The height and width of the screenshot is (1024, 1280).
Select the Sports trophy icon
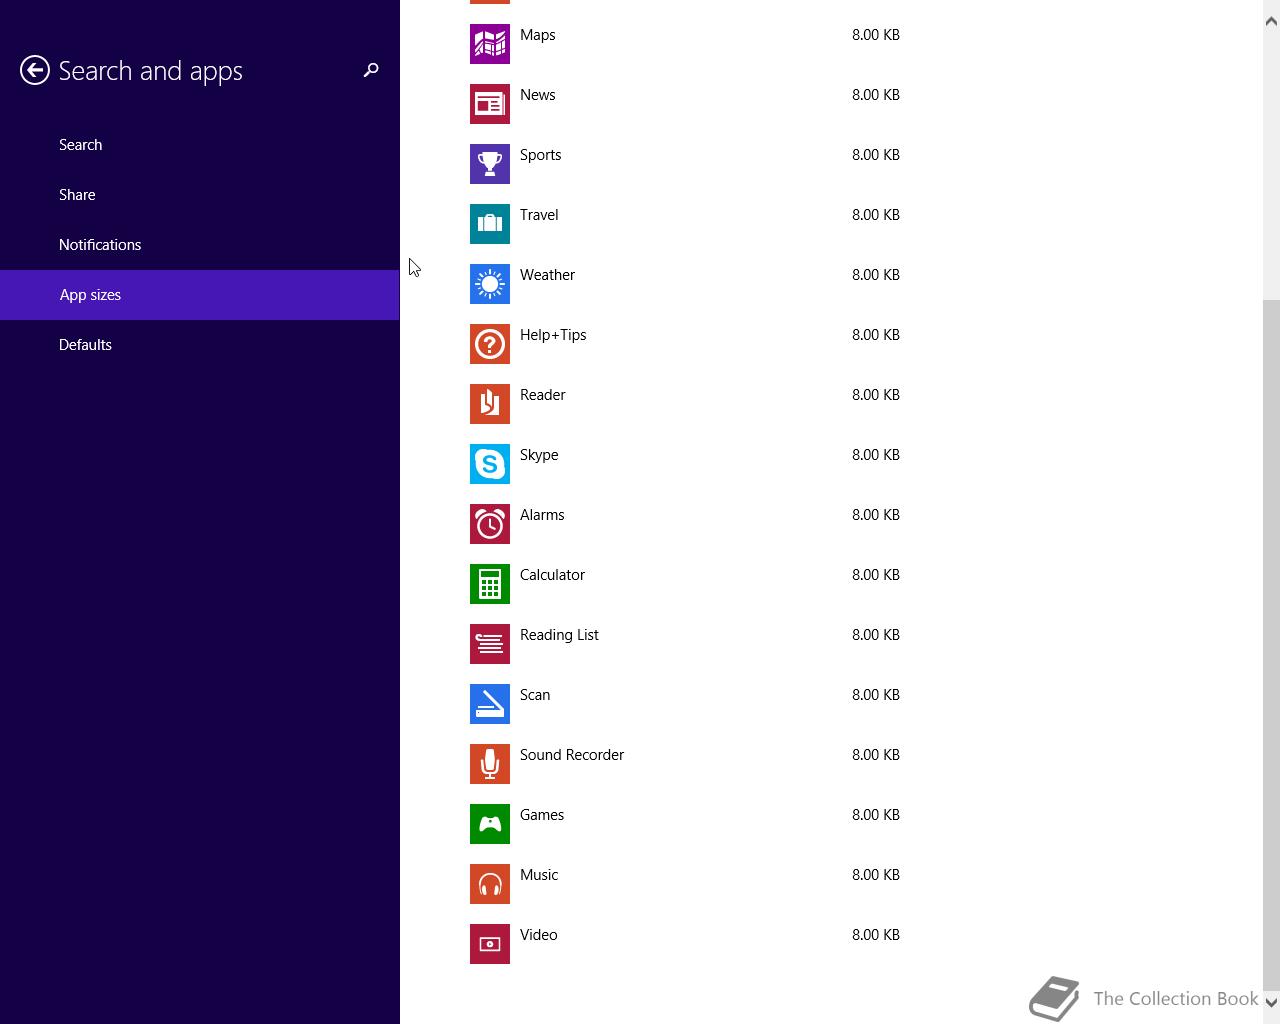pyautogui.click(x=490, y=164)
